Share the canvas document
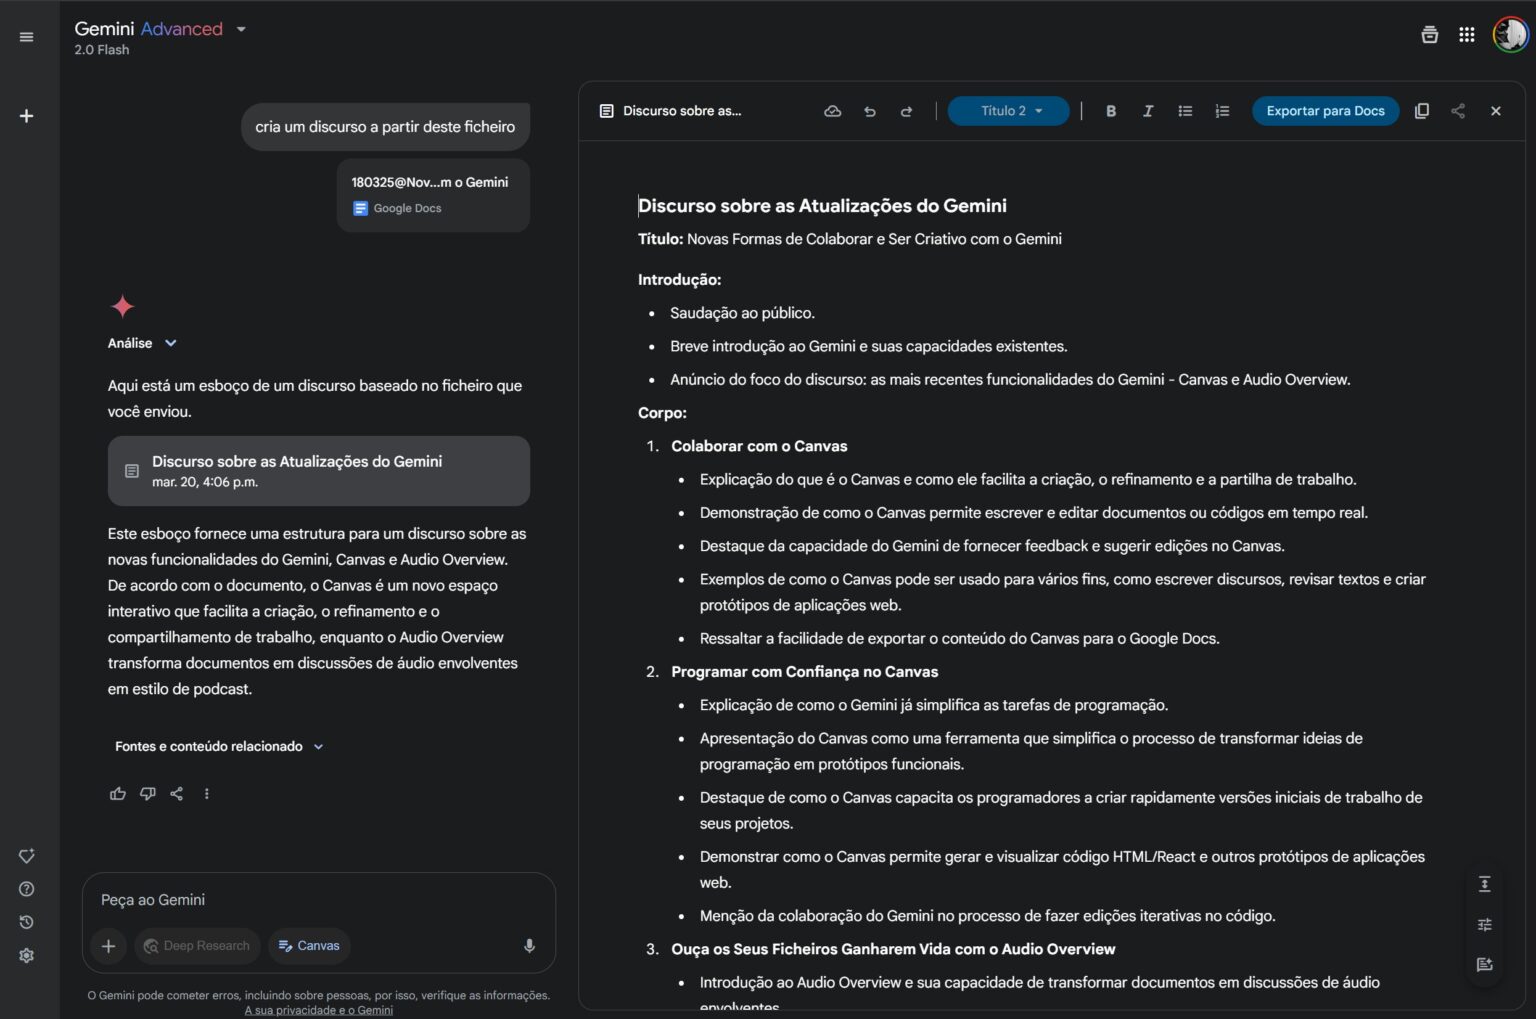1536x1019 pixels. (1458, 111)
